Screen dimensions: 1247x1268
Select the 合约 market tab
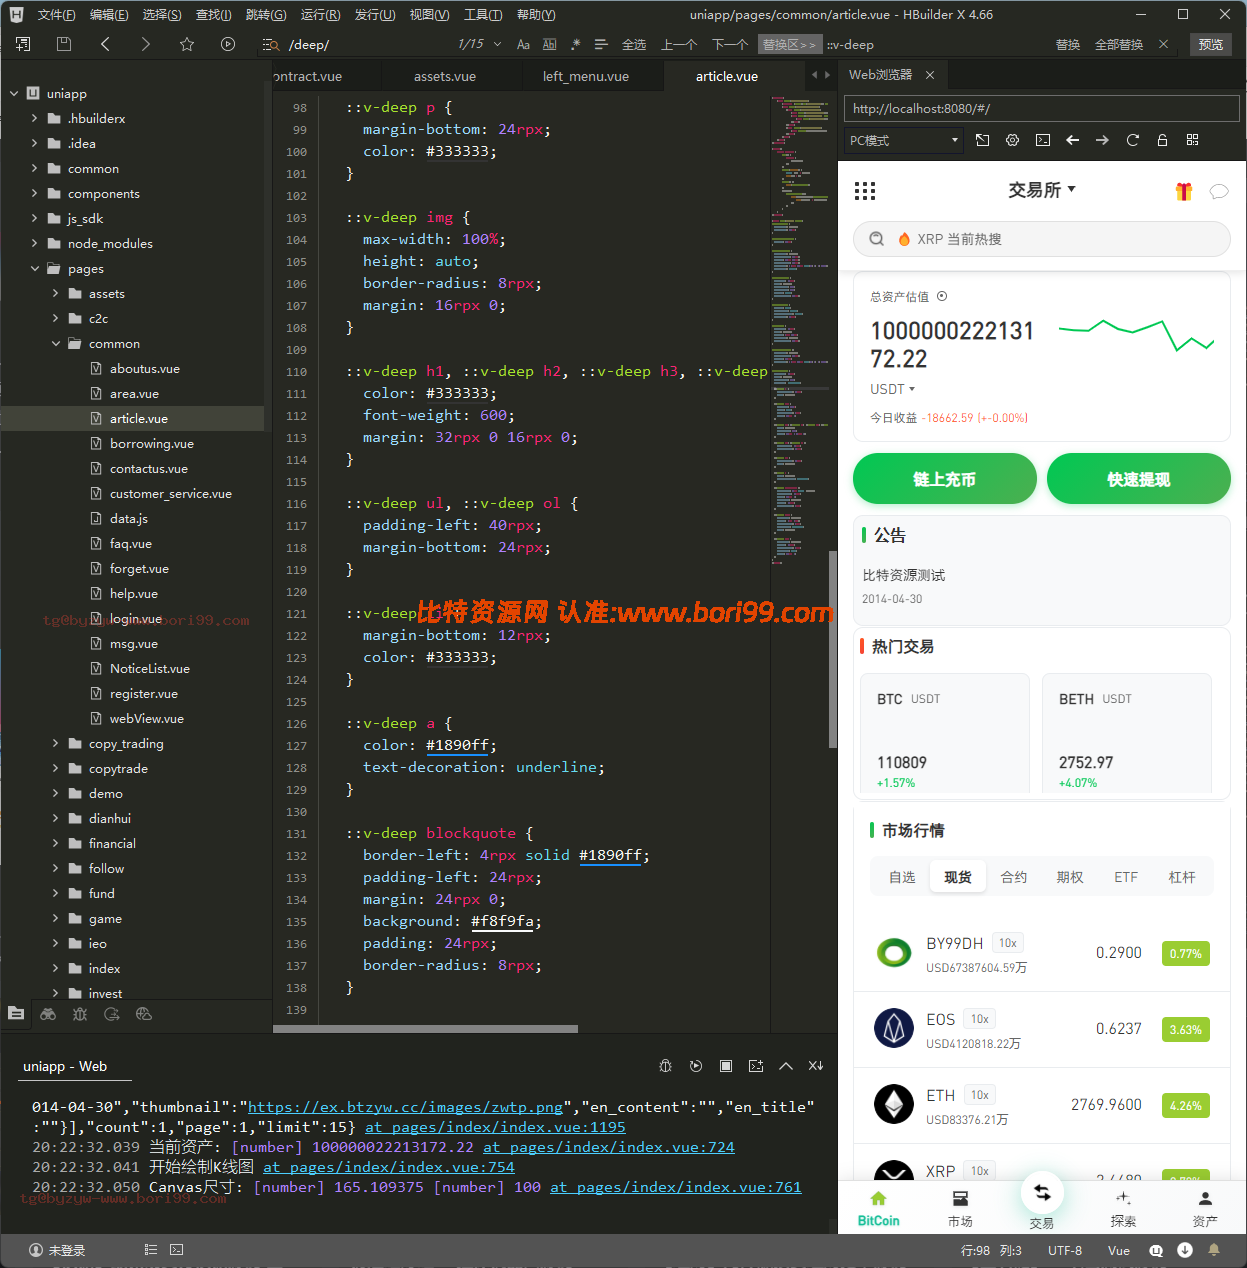click(1014, 877)
